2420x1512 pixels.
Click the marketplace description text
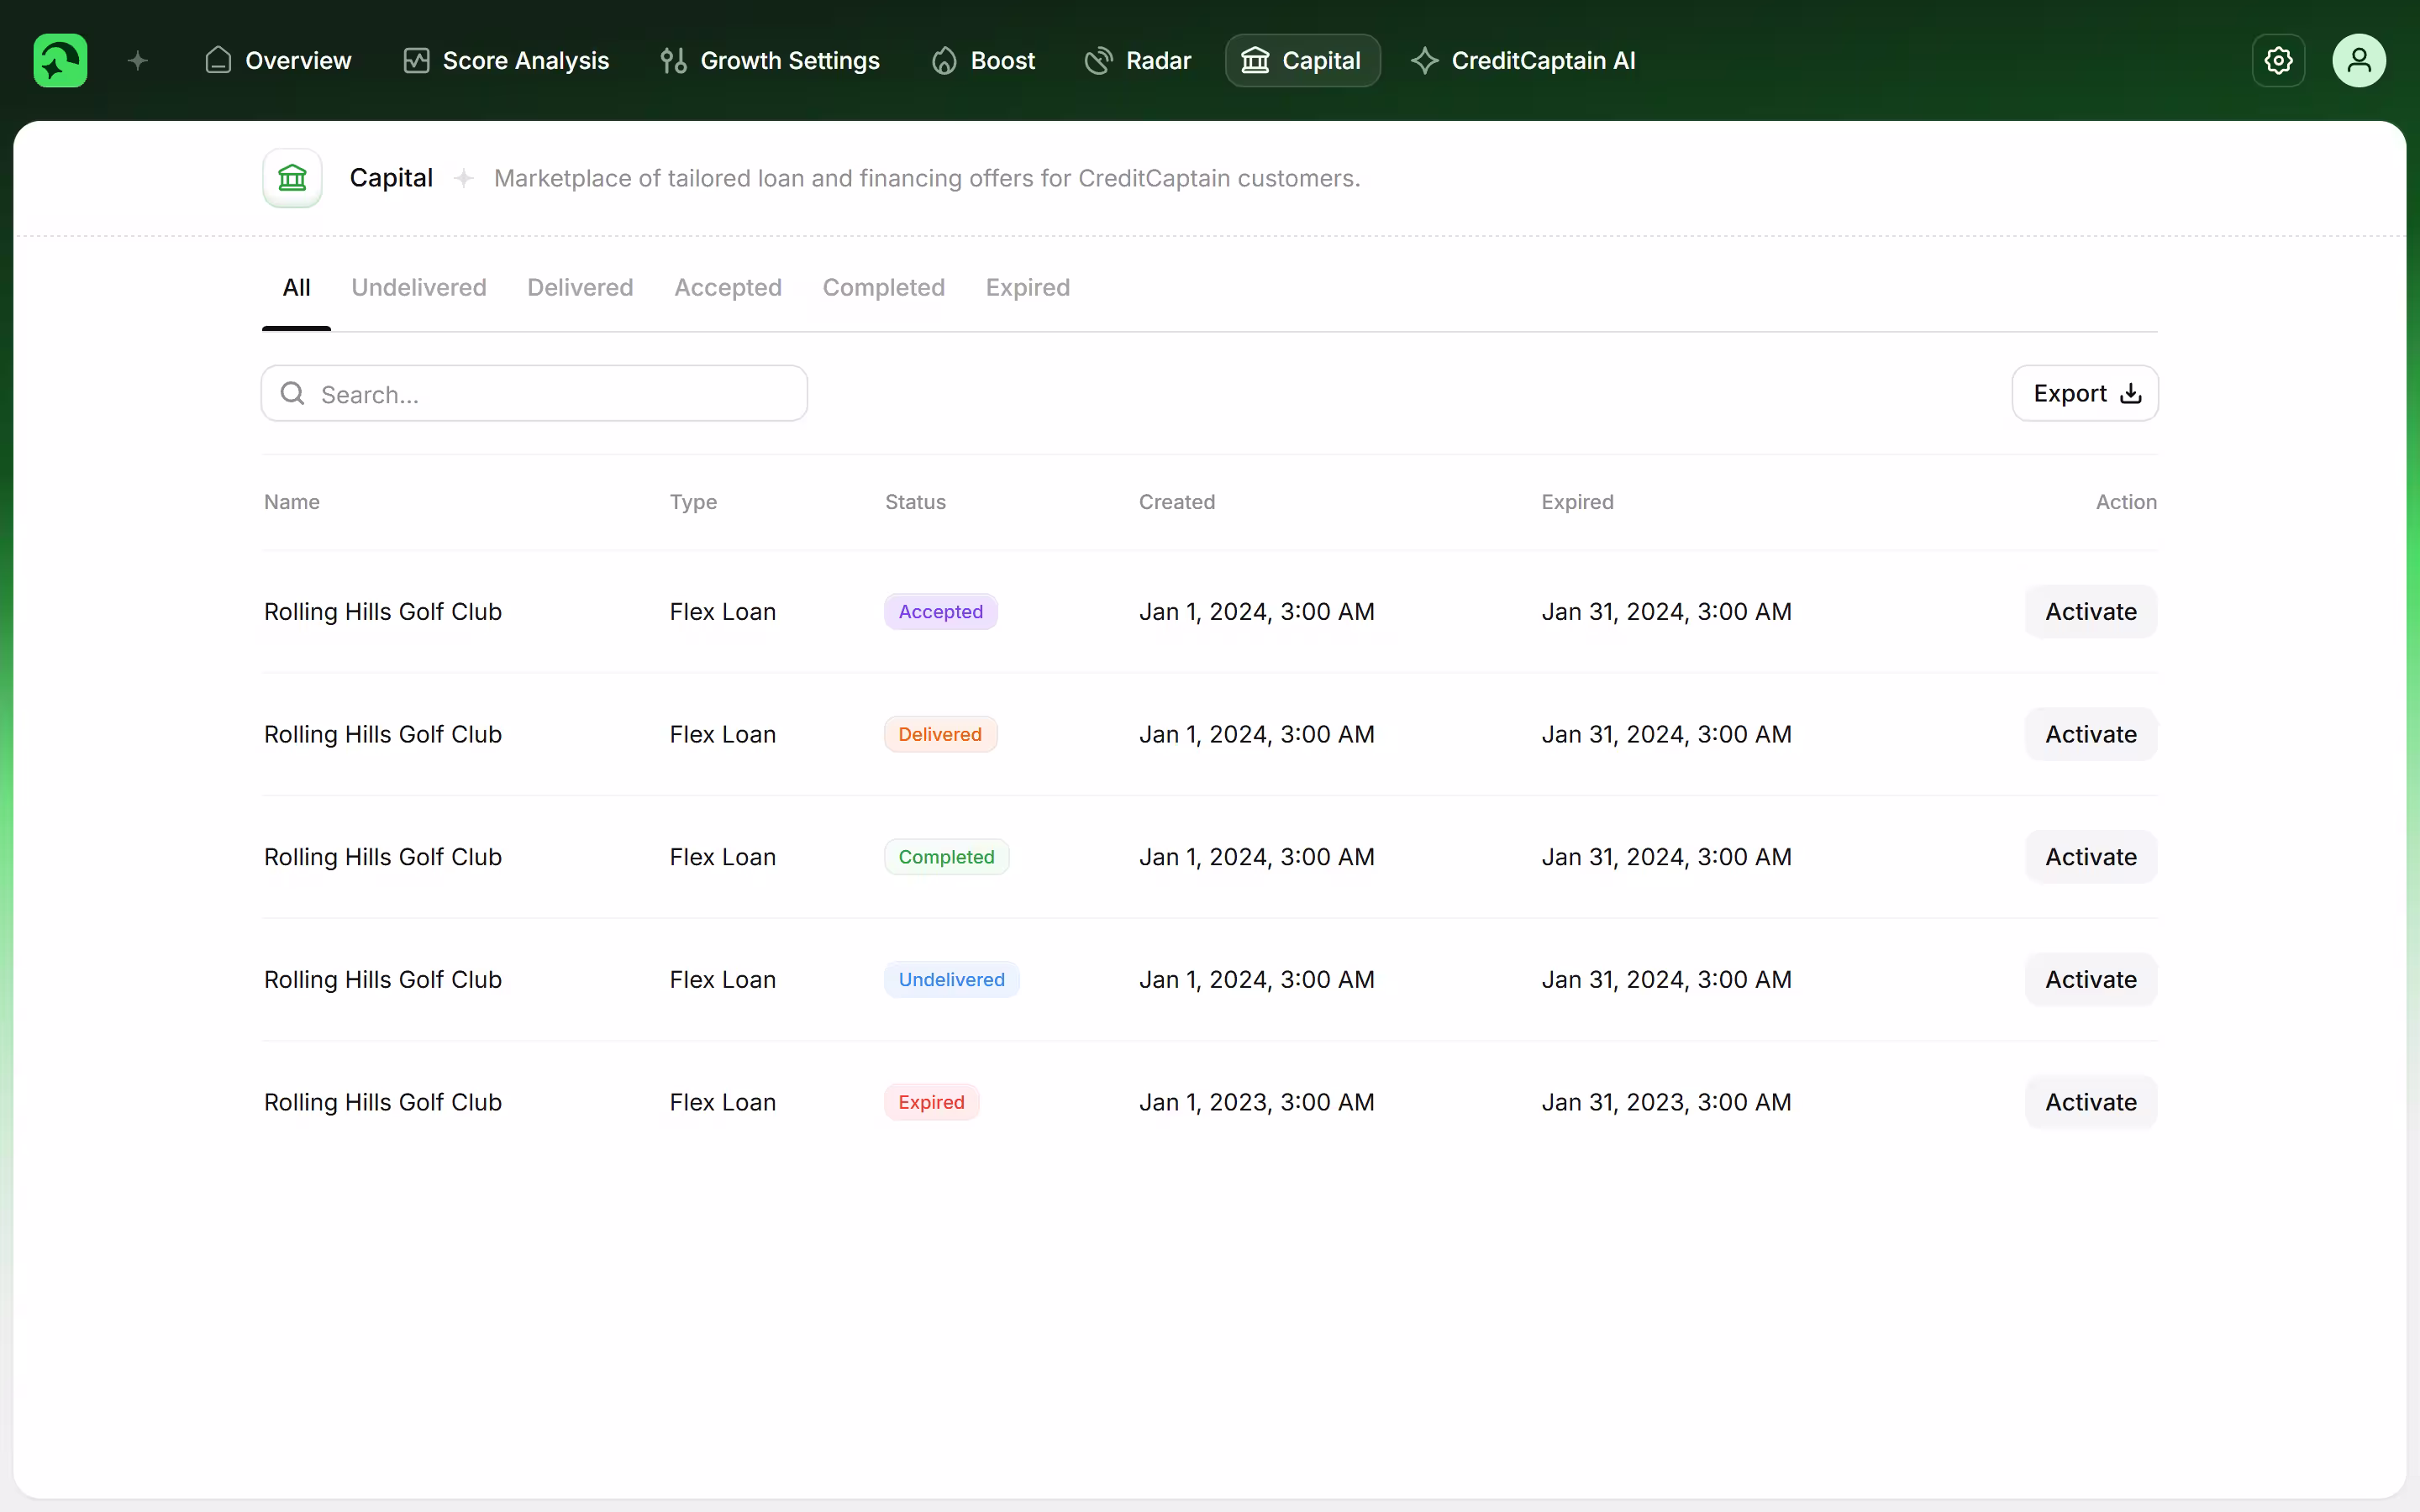(927, 178)
